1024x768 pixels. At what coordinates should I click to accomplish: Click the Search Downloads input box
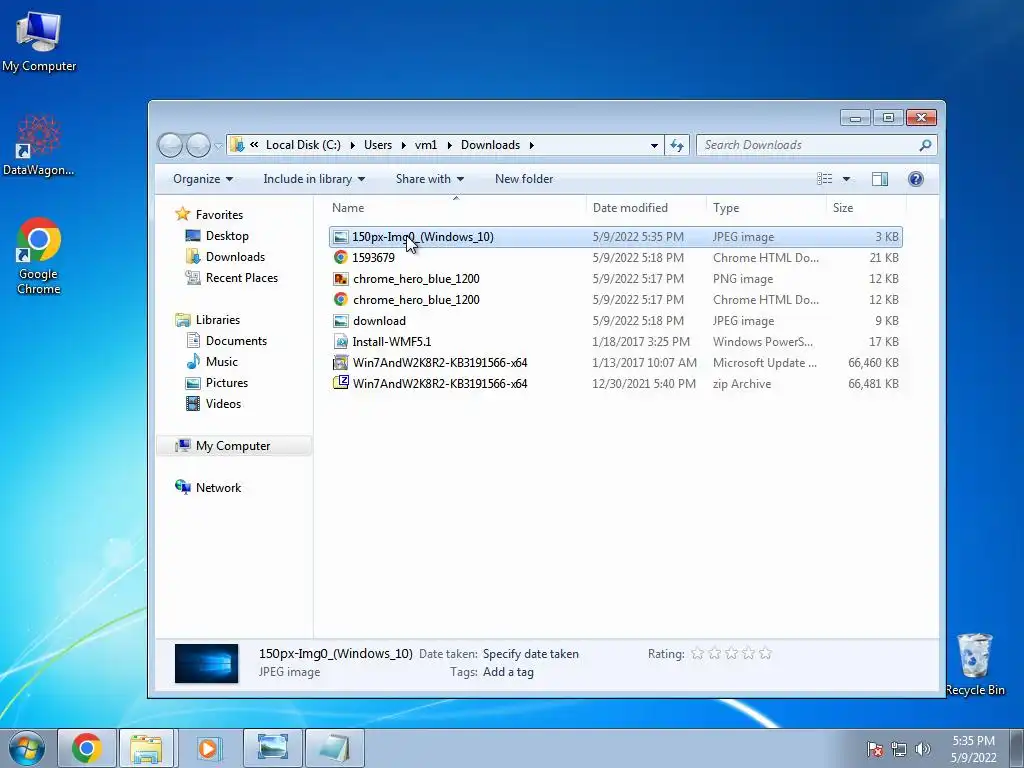(x=808, y=145)
